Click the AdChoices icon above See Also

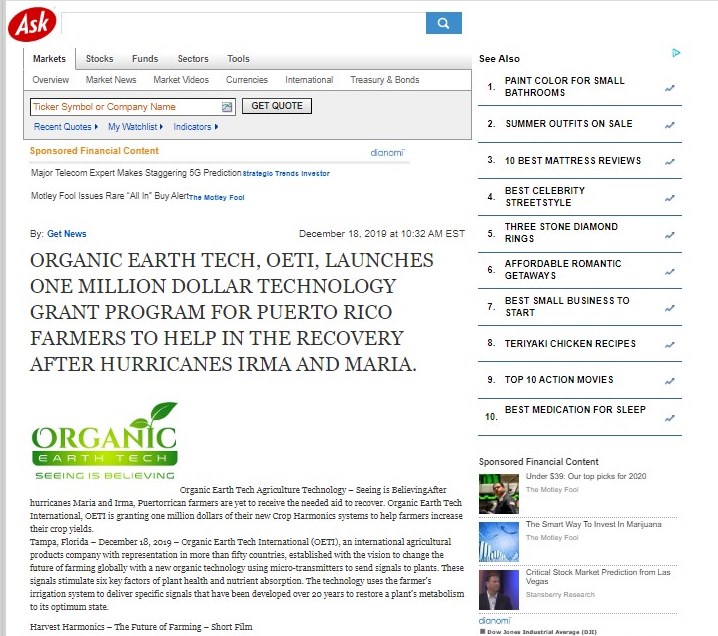tap(677, 53)
